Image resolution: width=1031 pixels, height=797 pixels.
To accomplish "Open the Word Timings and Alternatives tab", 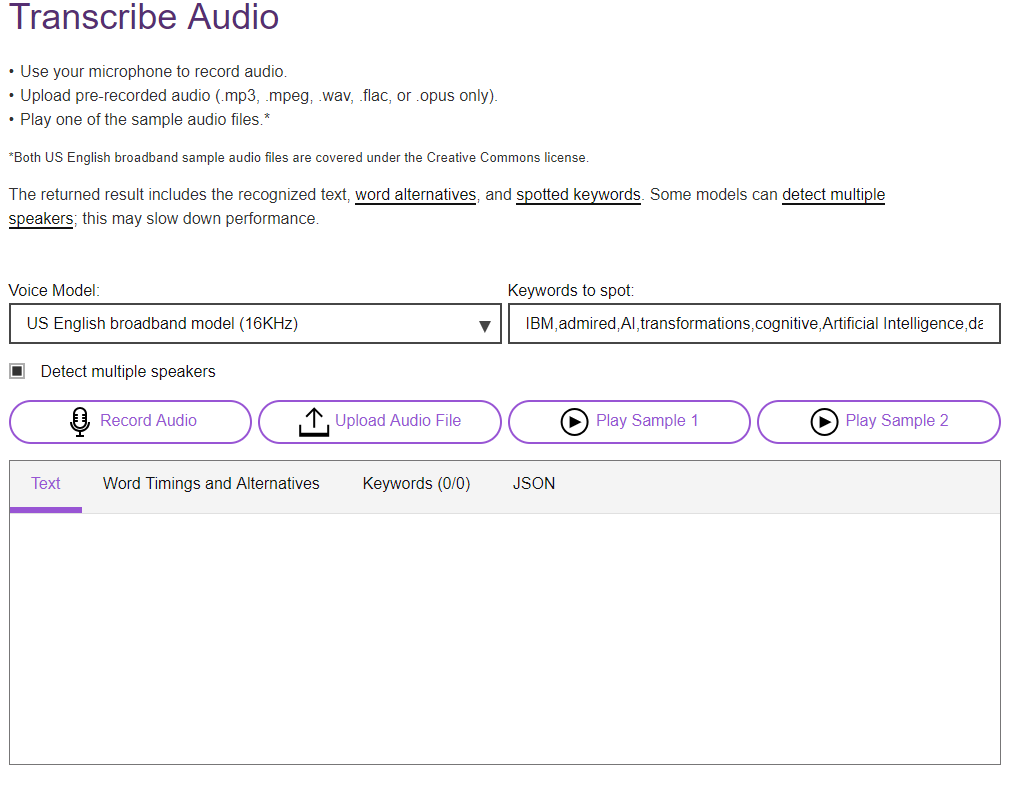I will pos(211,484).
